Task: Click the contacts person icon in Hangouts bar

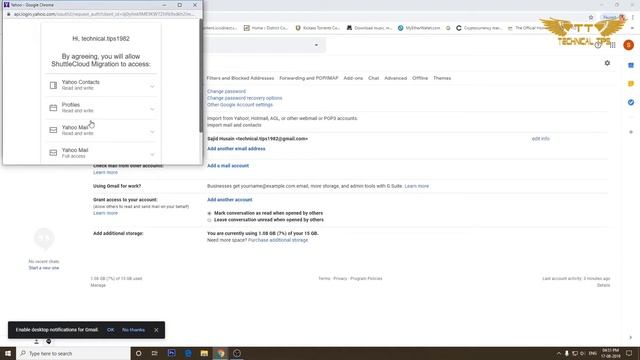Action: [36, 341]
